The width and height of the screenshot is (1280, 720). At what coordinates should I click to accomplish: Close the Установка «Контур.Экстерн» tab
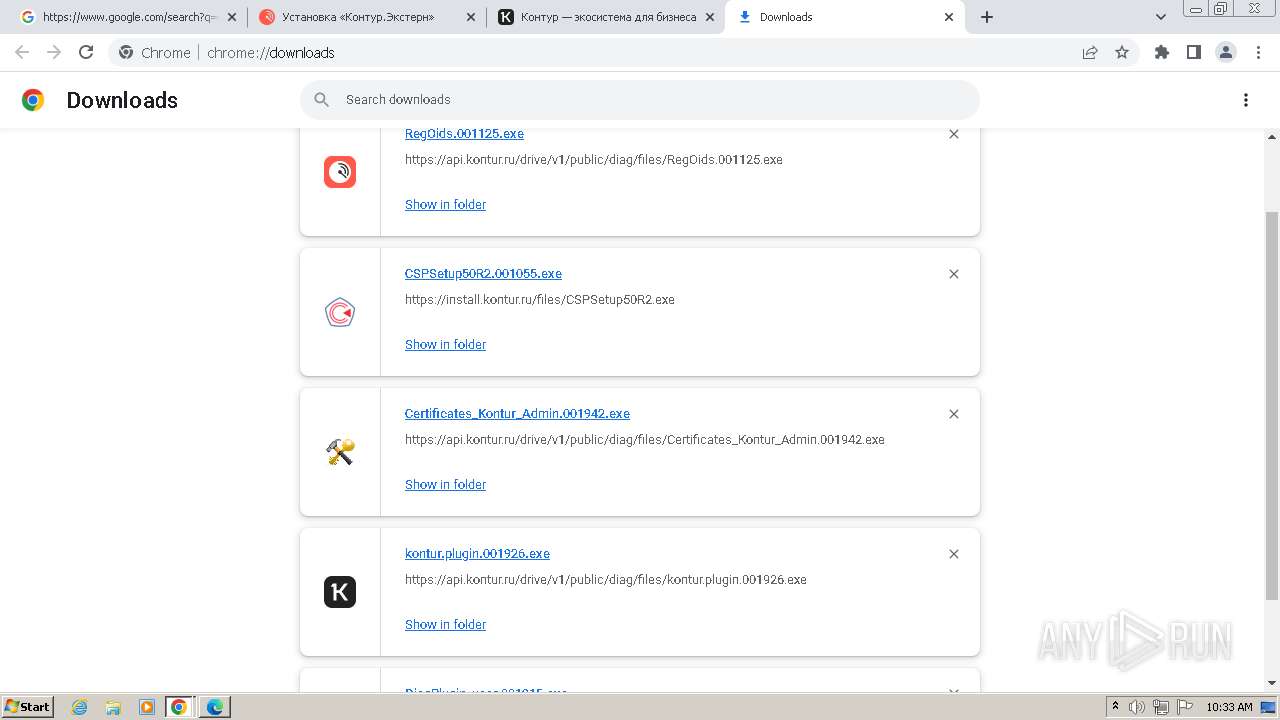(471, 17)
